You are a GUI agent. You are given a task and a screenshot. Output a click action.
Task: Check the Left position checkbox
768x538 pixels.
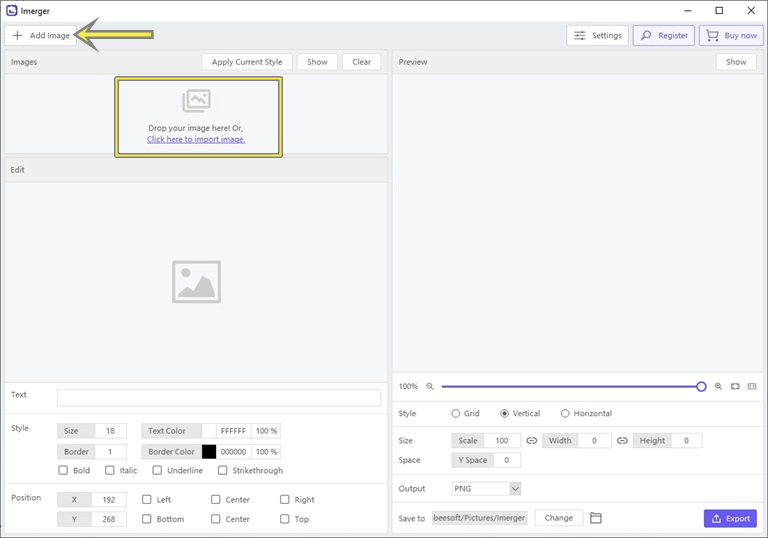(x=146, y=499)
